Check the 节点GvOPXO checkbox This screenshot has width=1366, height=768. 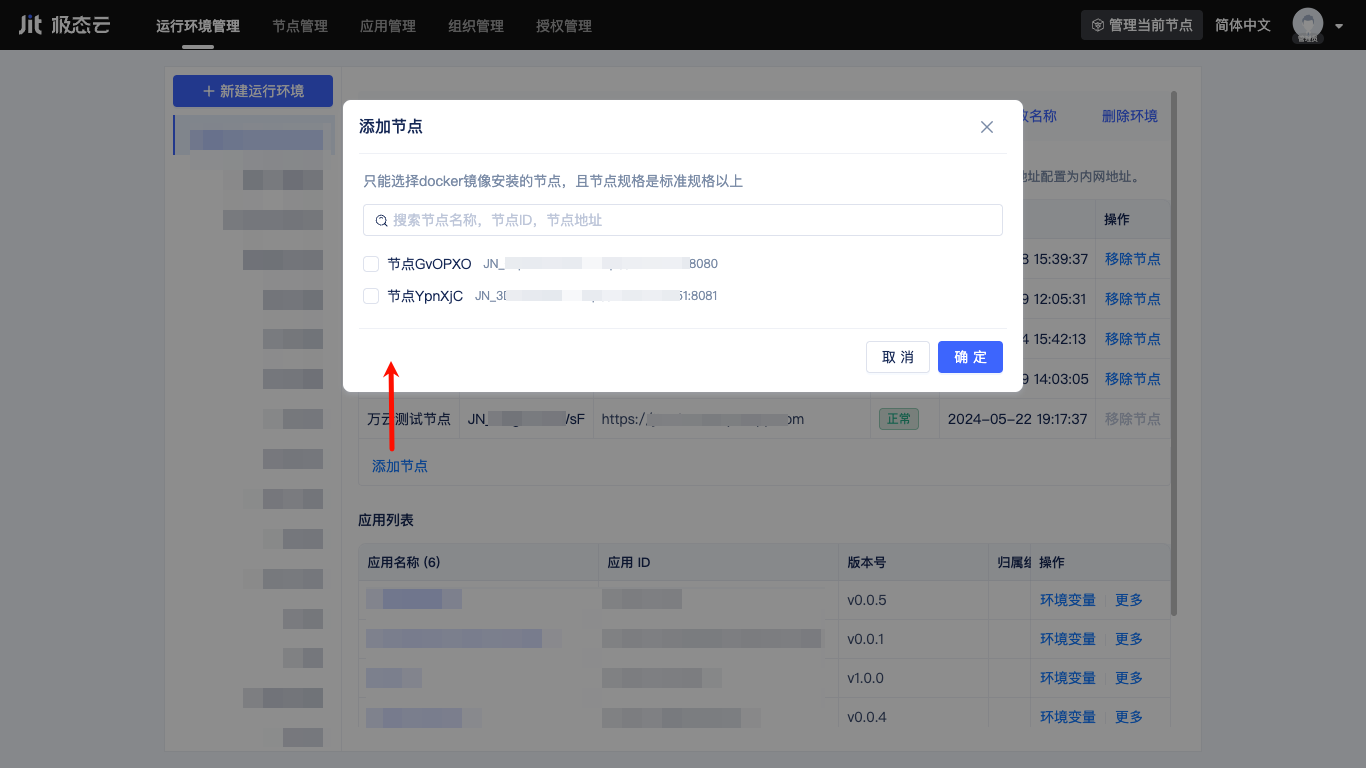[371, 264]
